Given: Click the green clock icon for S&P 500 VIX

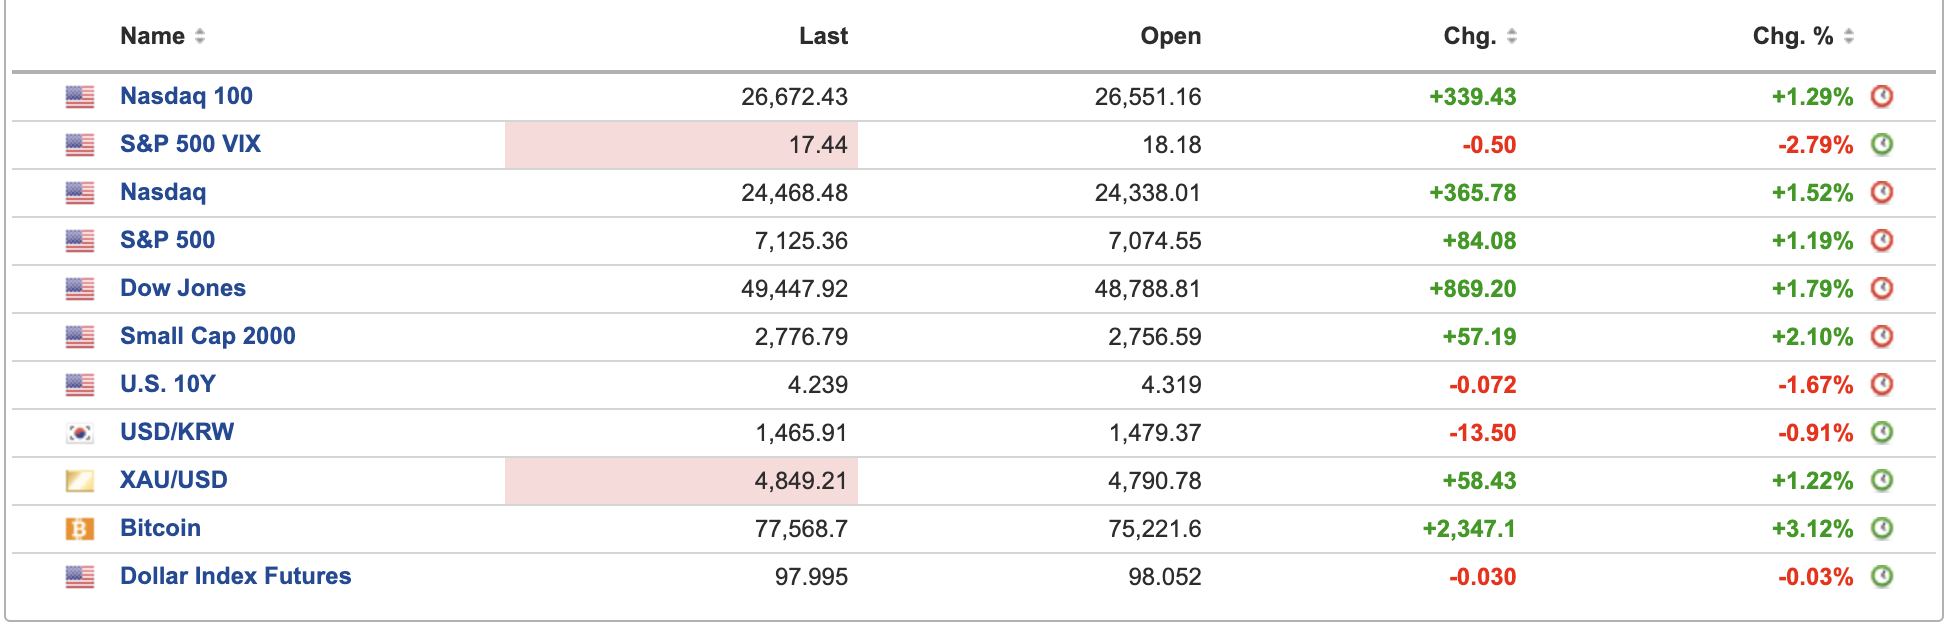Looking at the screenshot, I should pyautogui.click(x=1882, y=145).
